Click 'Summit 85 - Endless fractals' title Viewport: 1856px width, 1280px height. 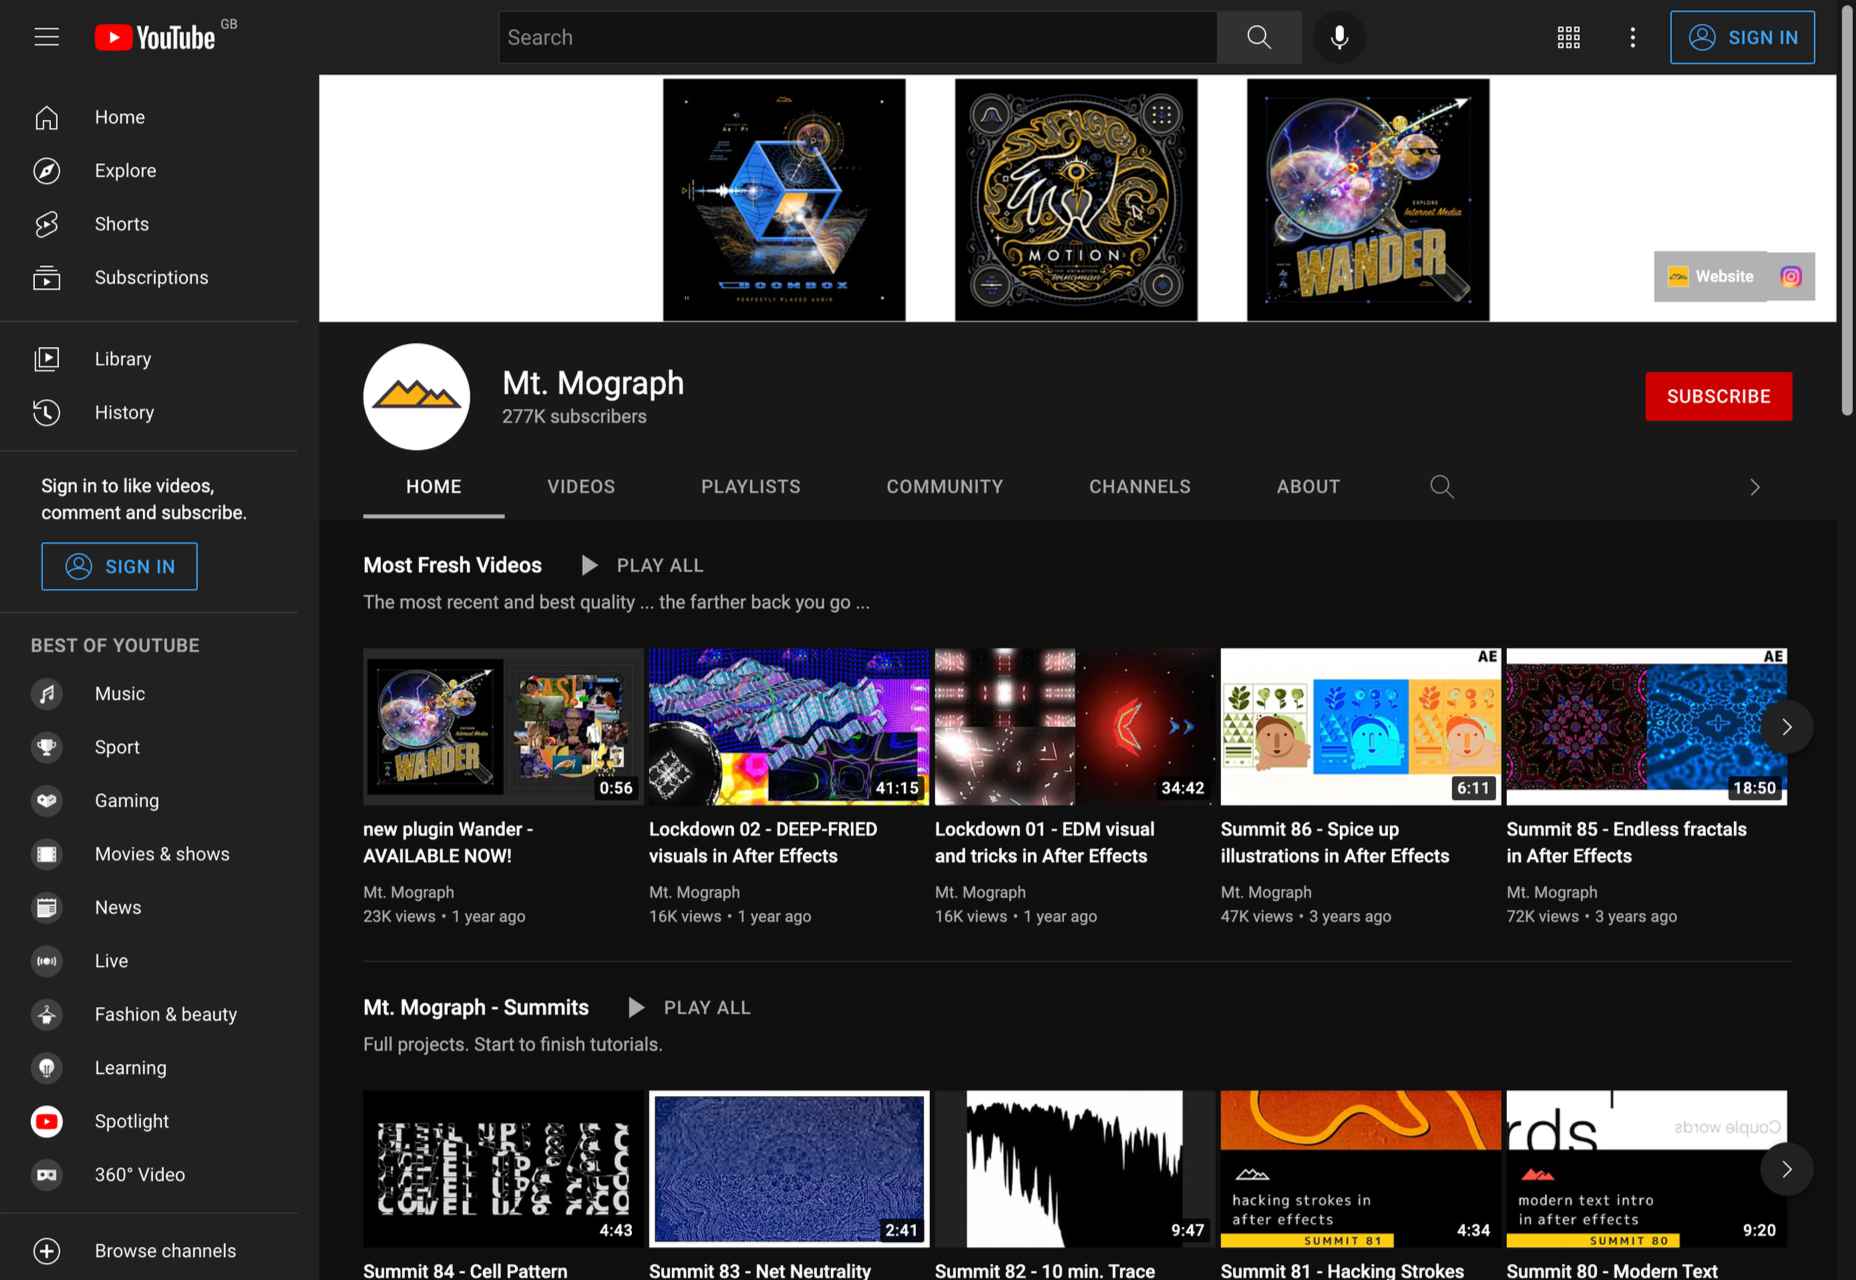[x=1627, y=843]
